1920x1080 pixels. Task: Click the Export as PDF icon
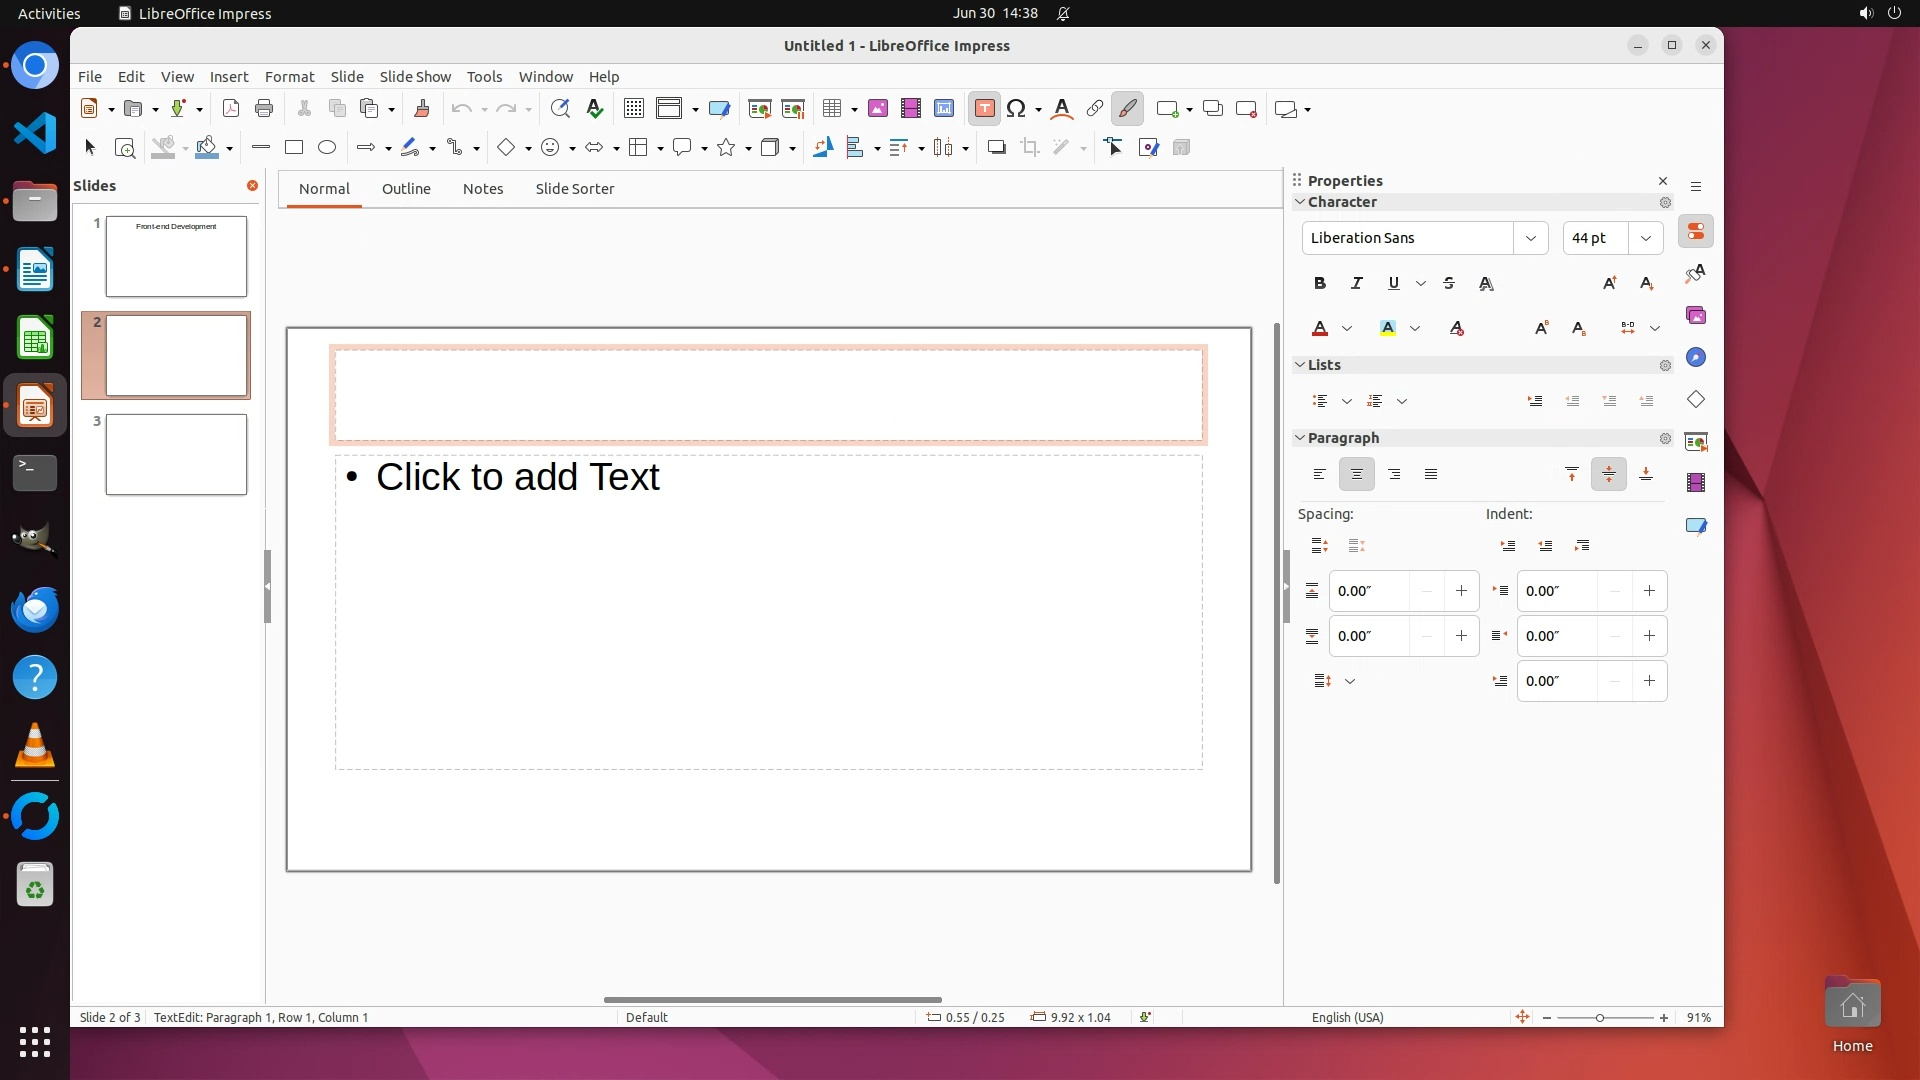tap(231, 109)
